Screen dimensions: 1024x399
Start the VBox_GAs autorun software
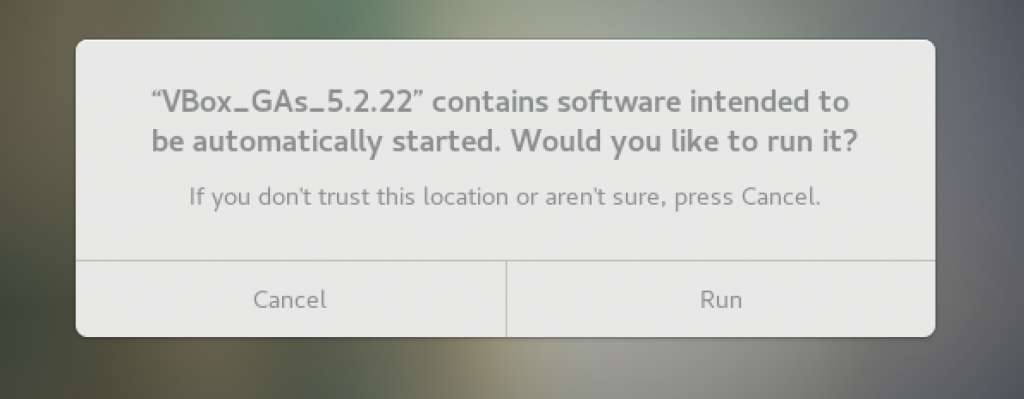pyautogui.click(x=720, y=299)
